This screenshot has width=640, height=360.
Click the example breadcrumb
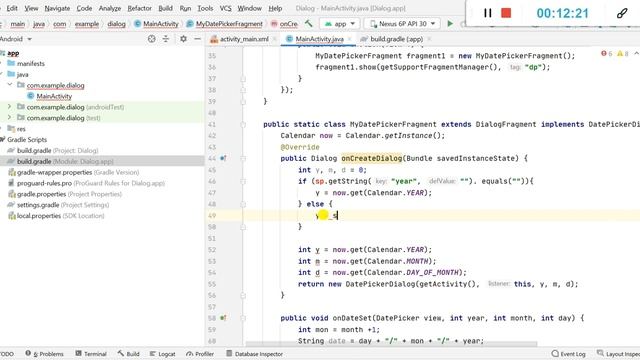click(87, 24)
